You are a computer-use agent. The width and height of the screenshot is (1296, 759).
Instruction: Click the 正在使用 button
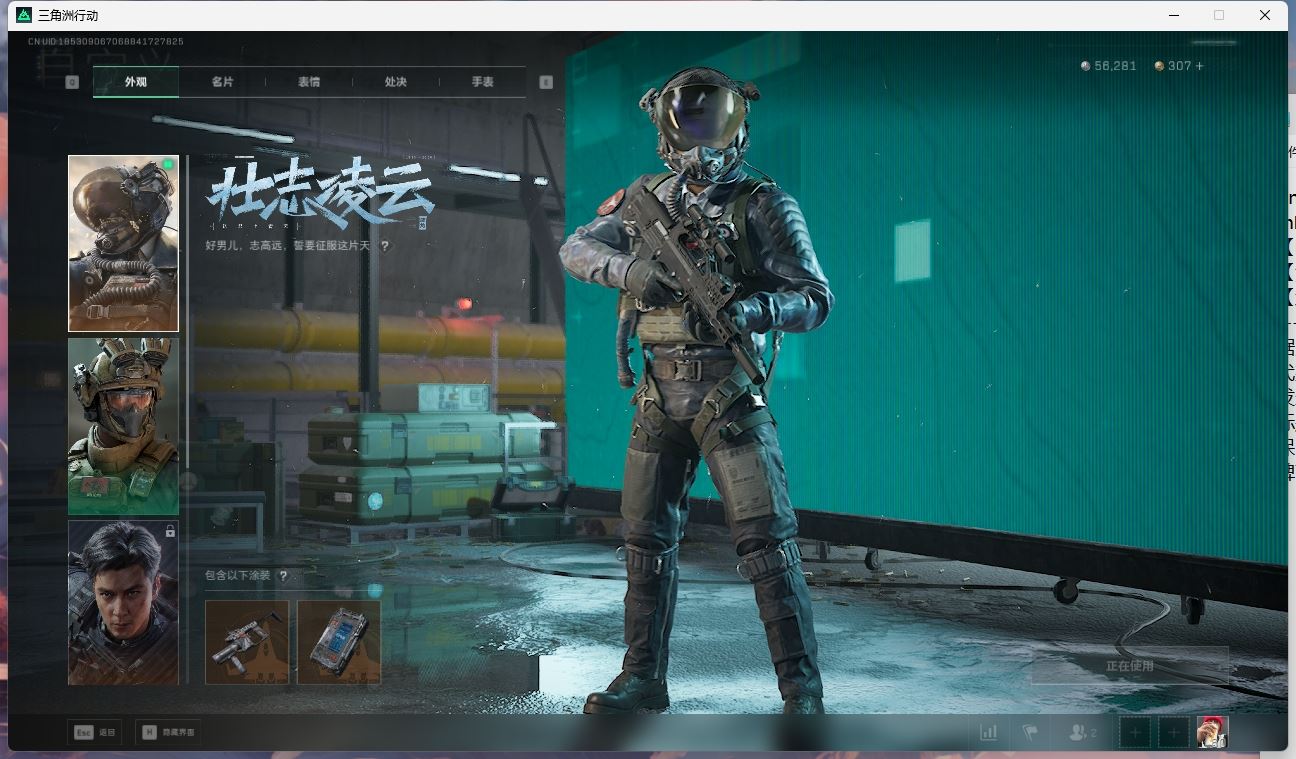1129,665
